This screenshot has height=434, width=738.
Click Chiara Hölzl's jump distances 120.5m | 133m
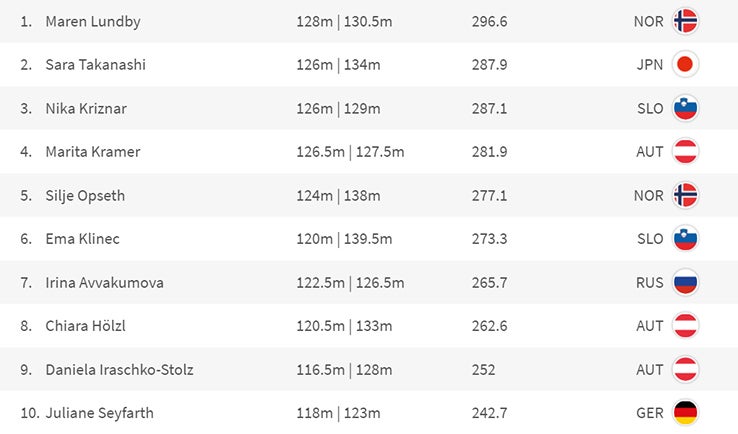[x=343, y=326]
